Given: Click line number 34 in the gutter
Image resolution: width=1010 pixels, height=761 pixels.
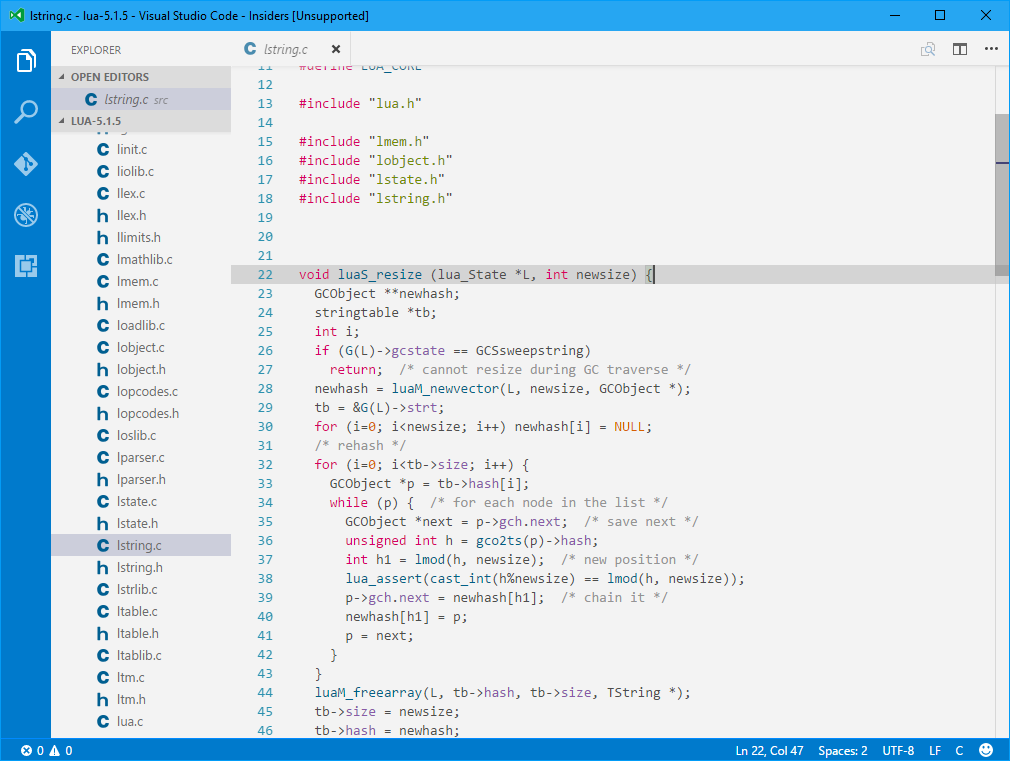Looking at the screenshot, I should point(265,503).
